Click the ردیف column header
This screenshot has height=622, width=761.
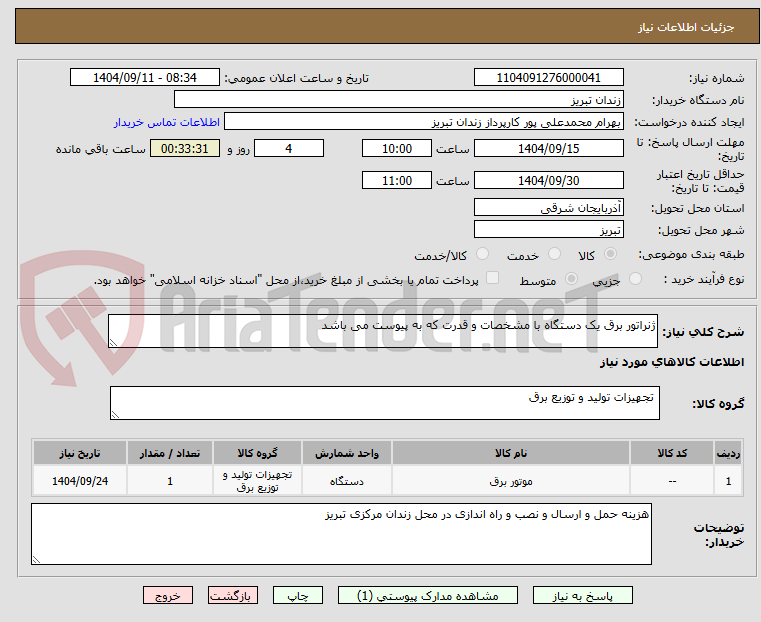click(728, 453)
